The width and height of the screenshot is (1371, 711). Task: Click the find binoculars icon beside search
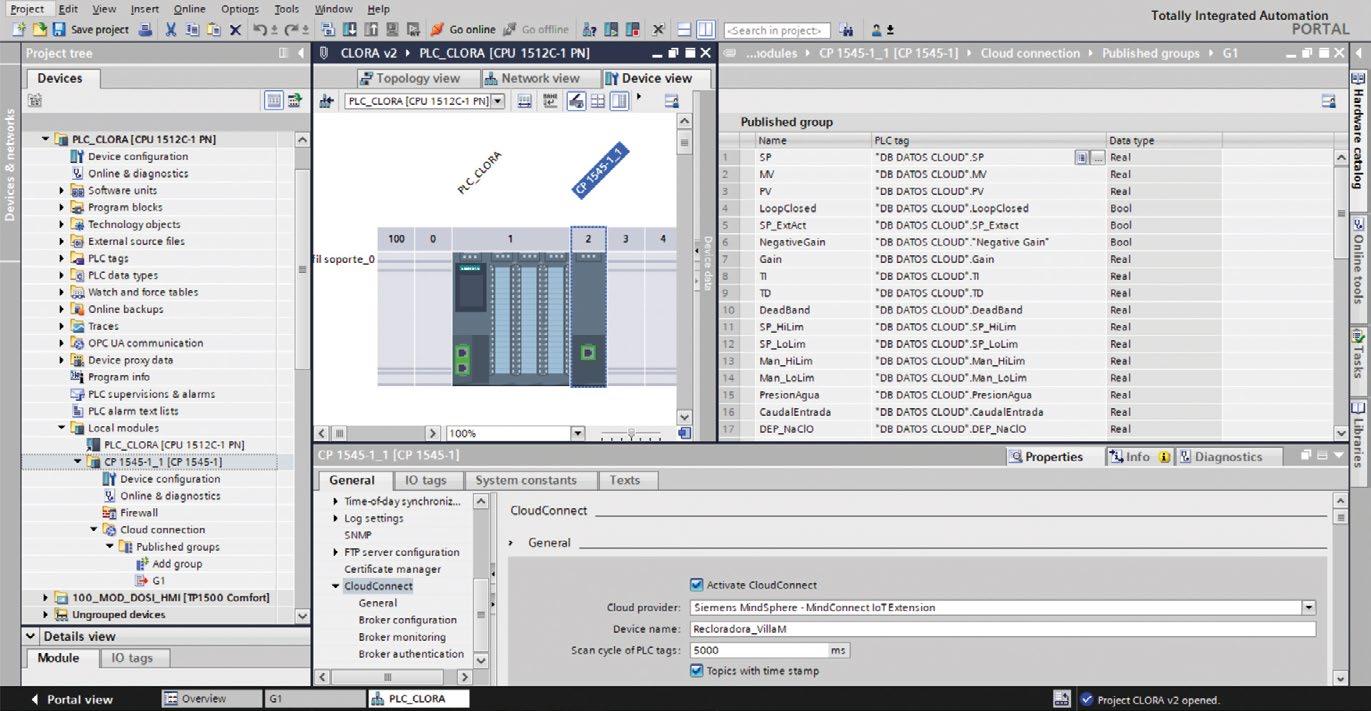click(846, 30)
